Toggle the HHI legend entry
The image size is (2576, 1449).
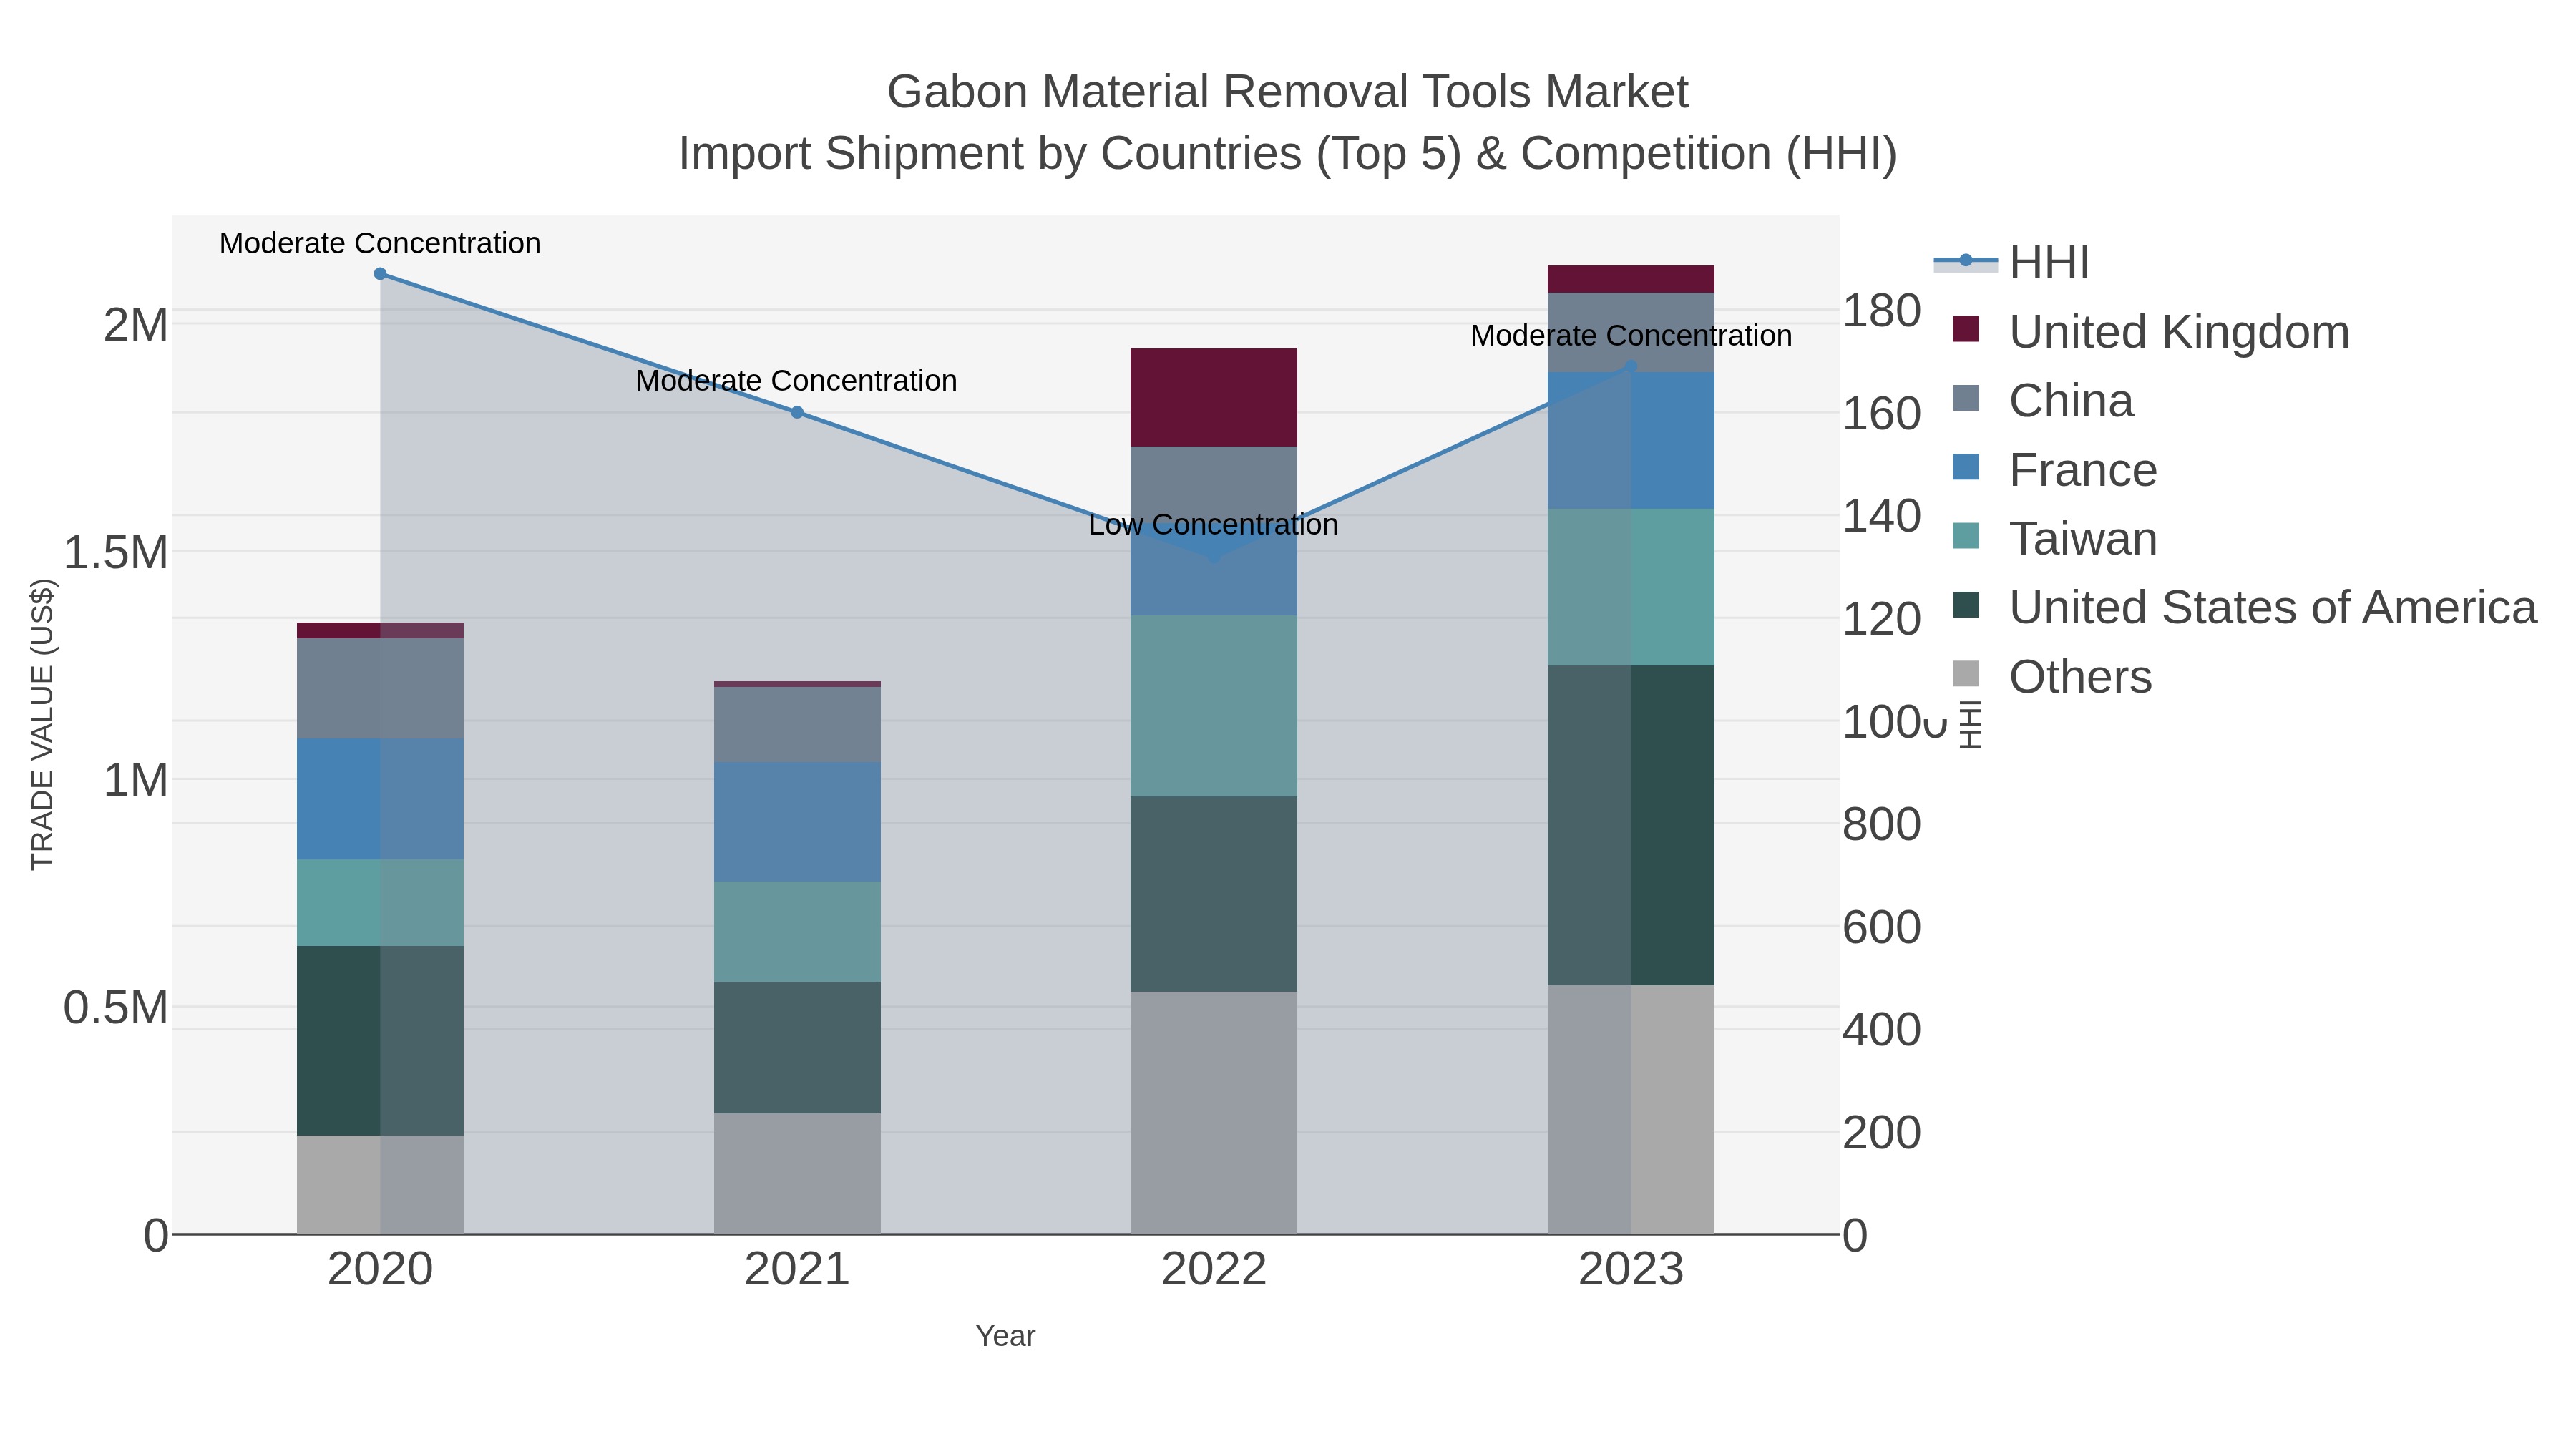2012,262
